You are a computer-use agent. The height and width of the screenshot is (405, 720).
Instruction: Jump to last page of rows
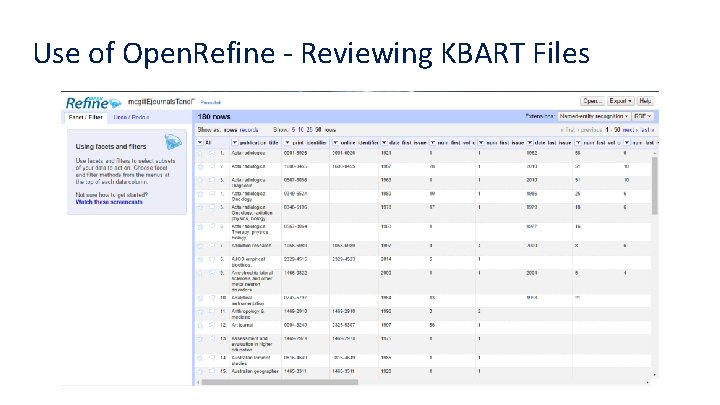pos(647,130)
